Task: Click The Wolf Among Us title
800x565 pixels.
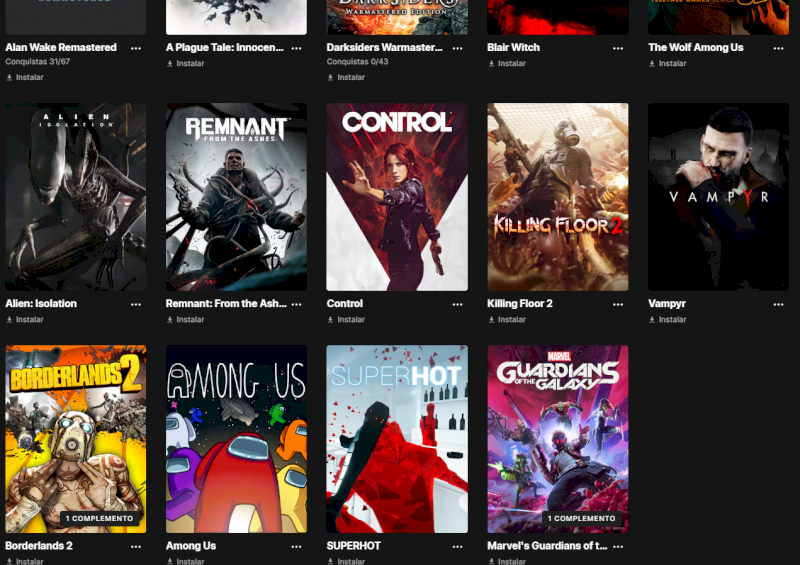Action: point(695,47)
